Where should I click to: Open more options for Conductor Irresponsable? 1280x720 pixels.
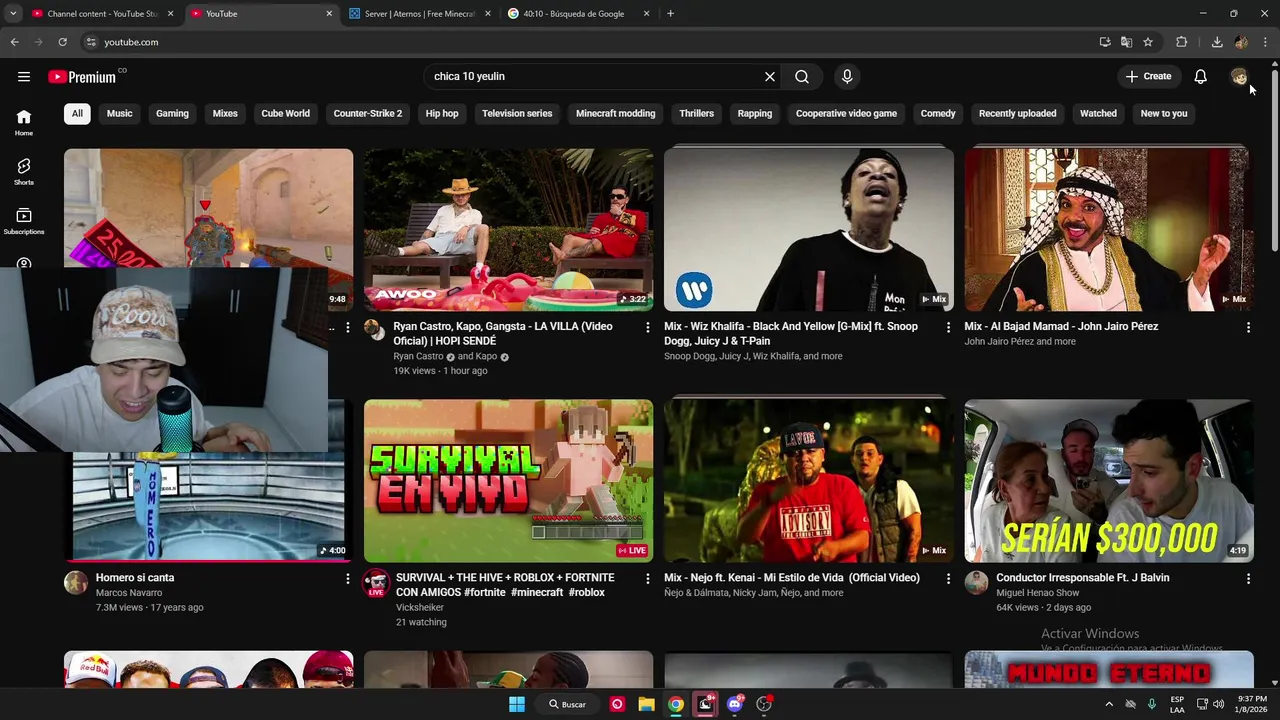pyautogui.click(x=1248, y=578)
